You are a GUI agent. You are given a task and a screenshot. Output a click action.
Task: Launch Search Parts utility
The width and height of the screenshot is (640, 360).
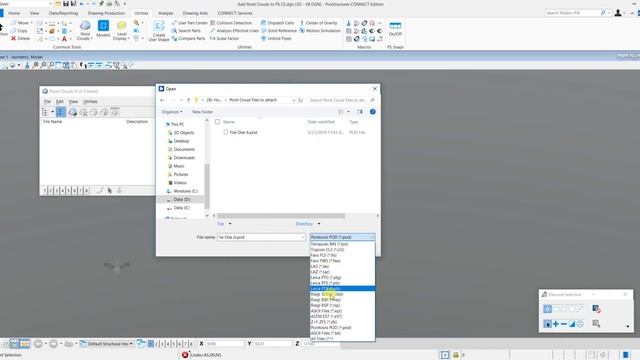tap(186, 31)
